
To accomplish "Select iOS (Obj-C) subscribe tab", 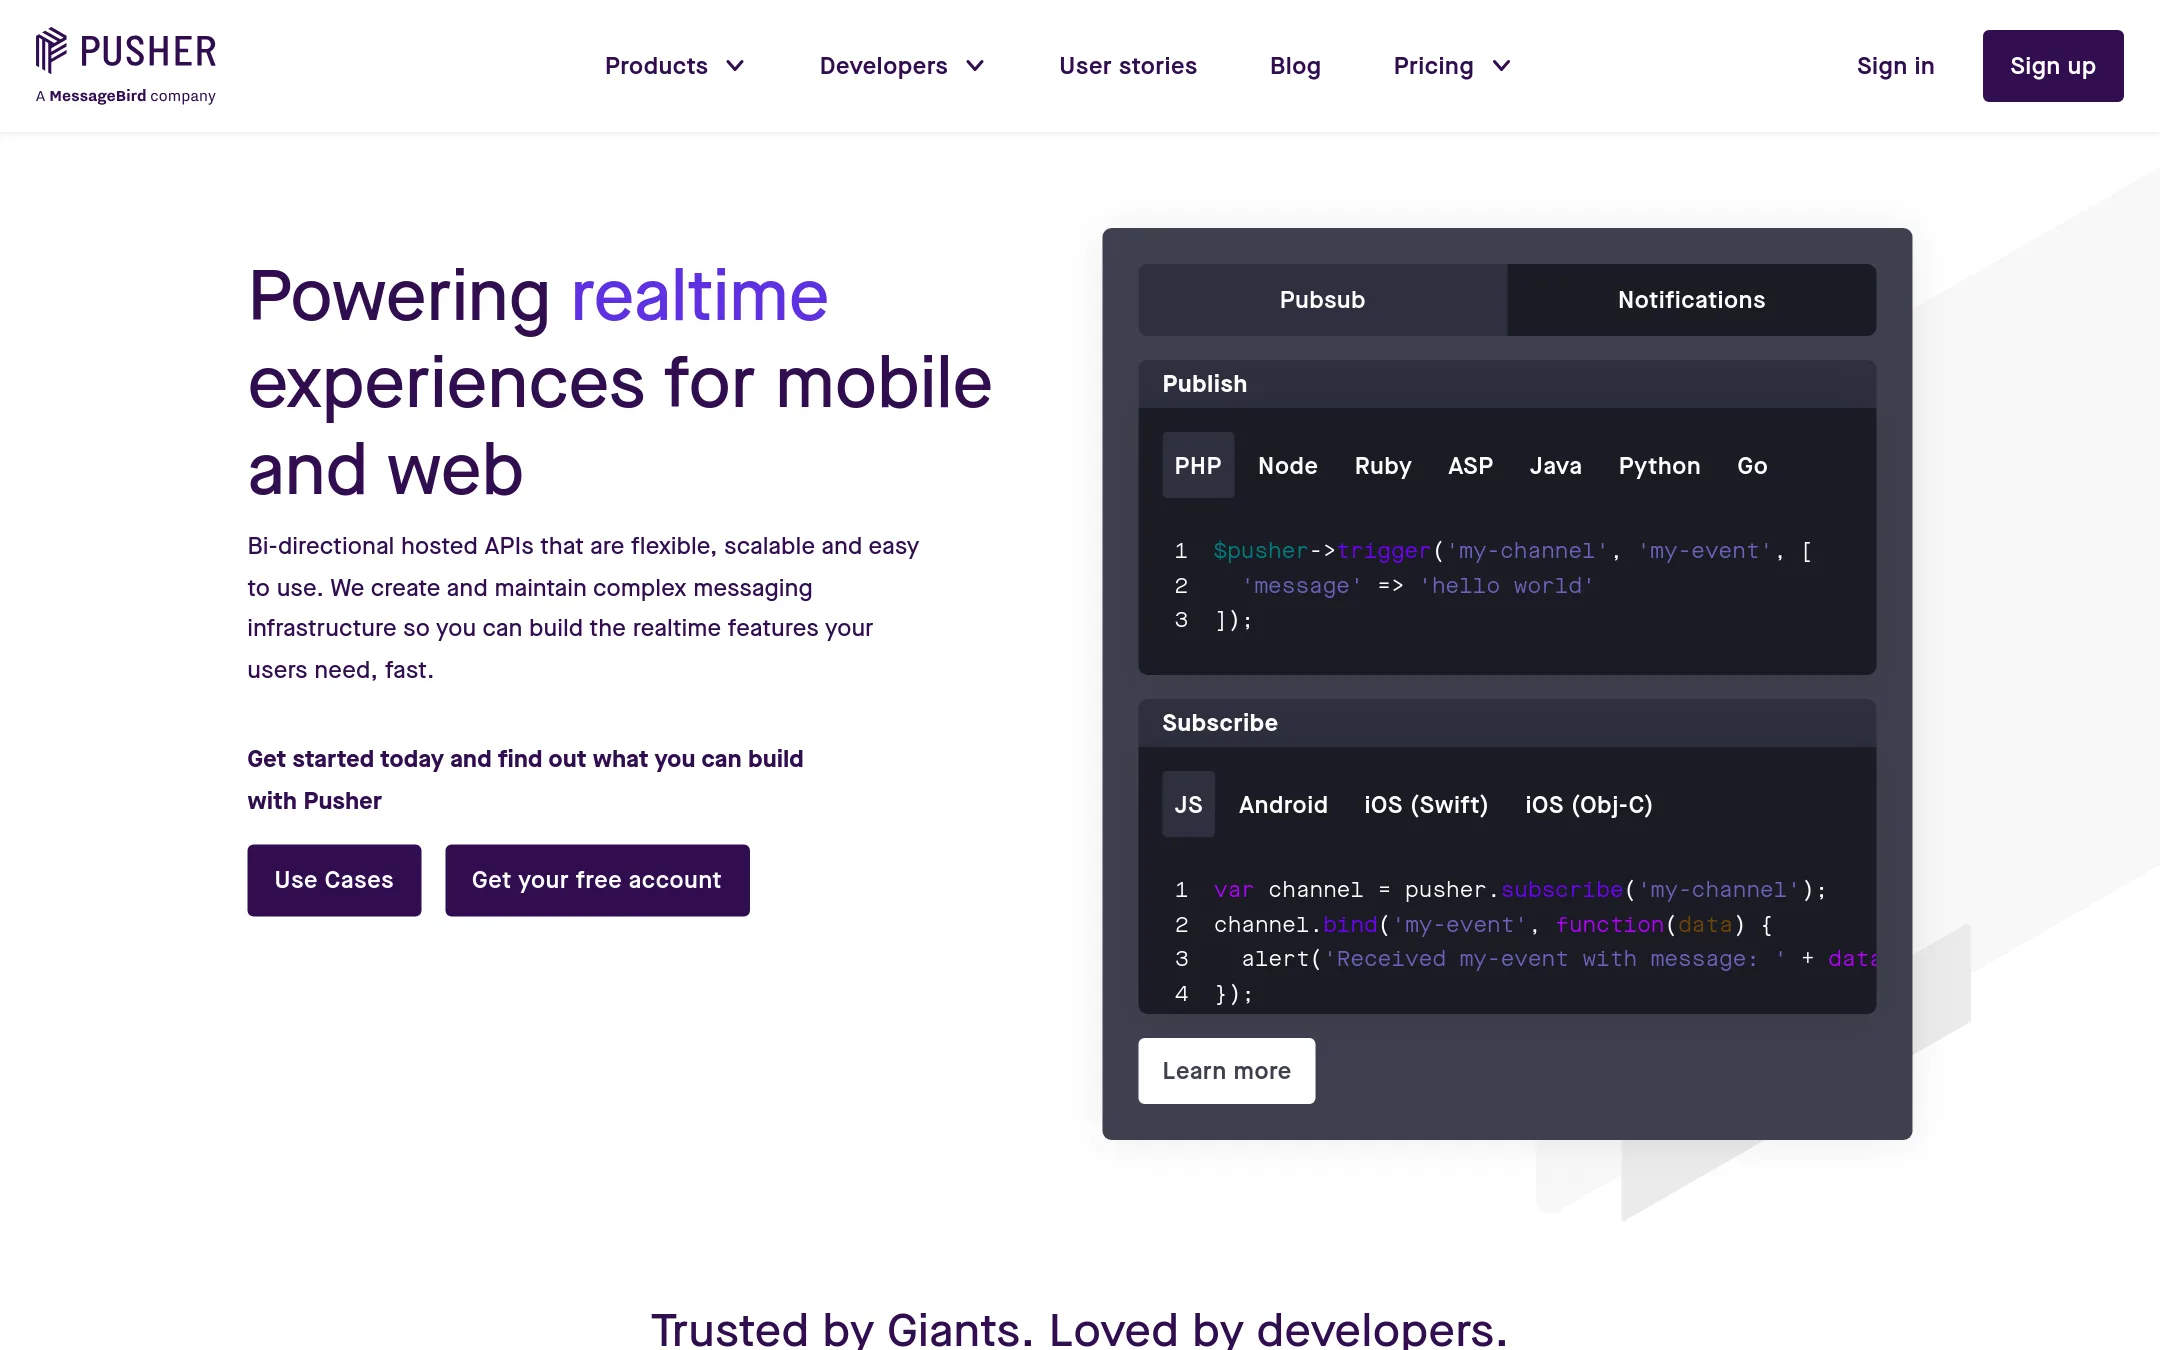I will (1588, 804).
